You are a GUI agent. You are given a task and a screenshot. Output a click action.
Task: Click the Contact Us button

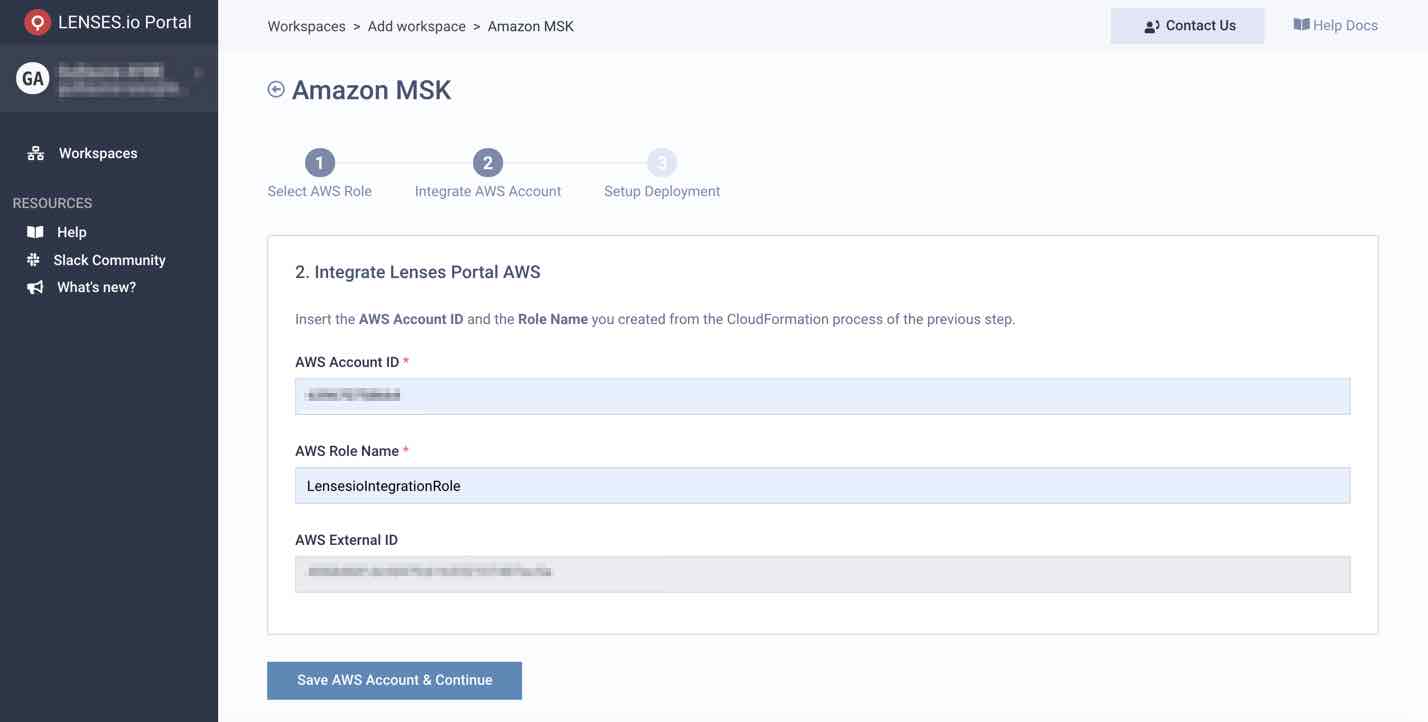pyautogui.click(x=1187, y=26)
